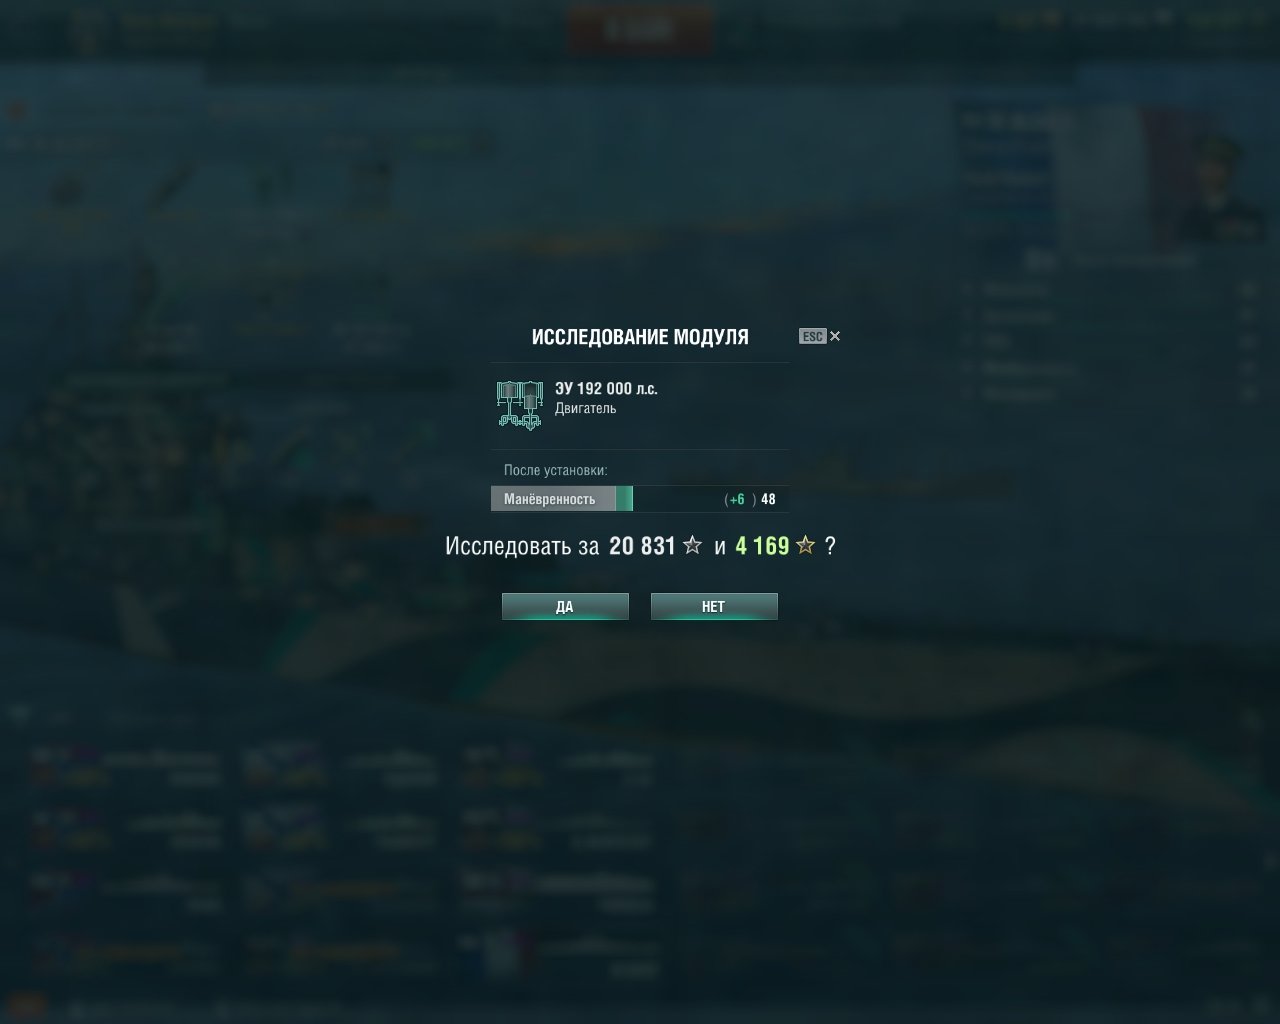1280x1024 pixels.
Task: Click the green 4 169 free XP amount
Action: pos(762,546)
